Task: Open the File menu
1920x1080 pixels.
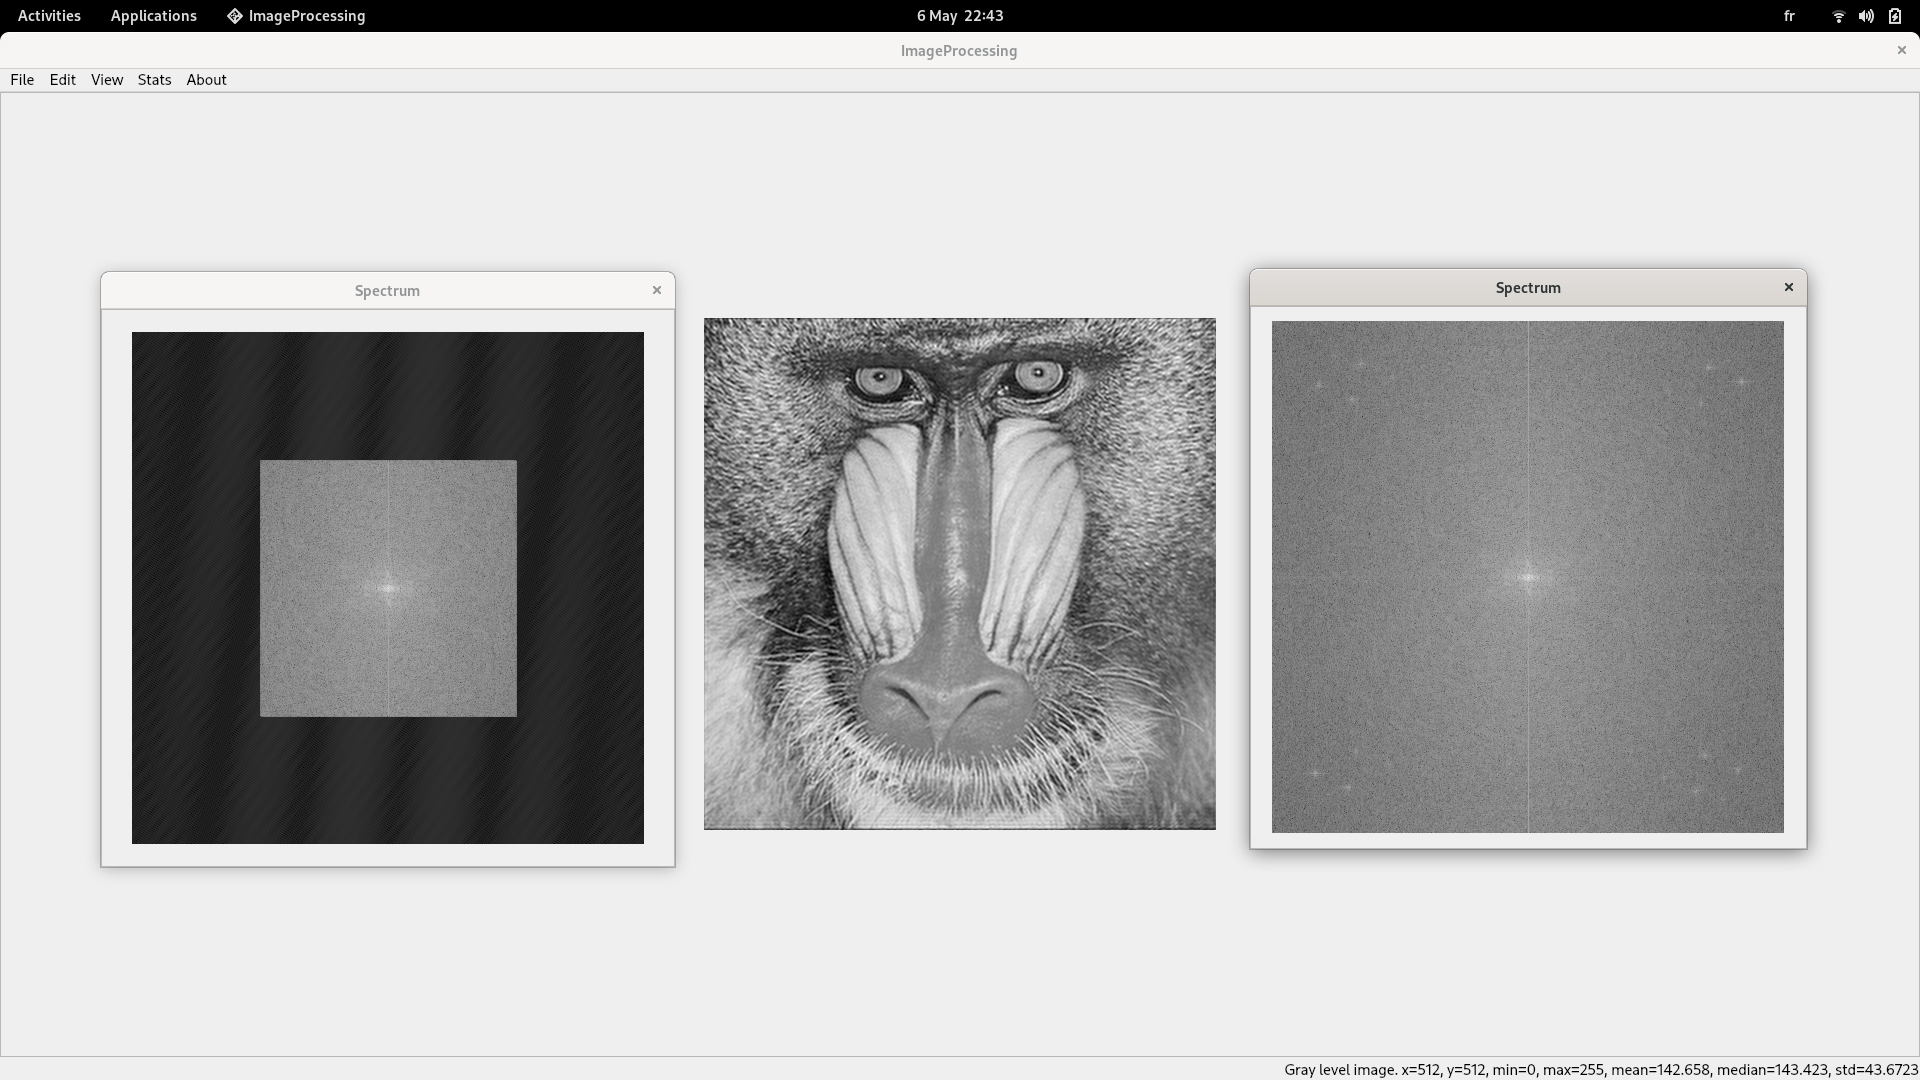Action: 22,80
